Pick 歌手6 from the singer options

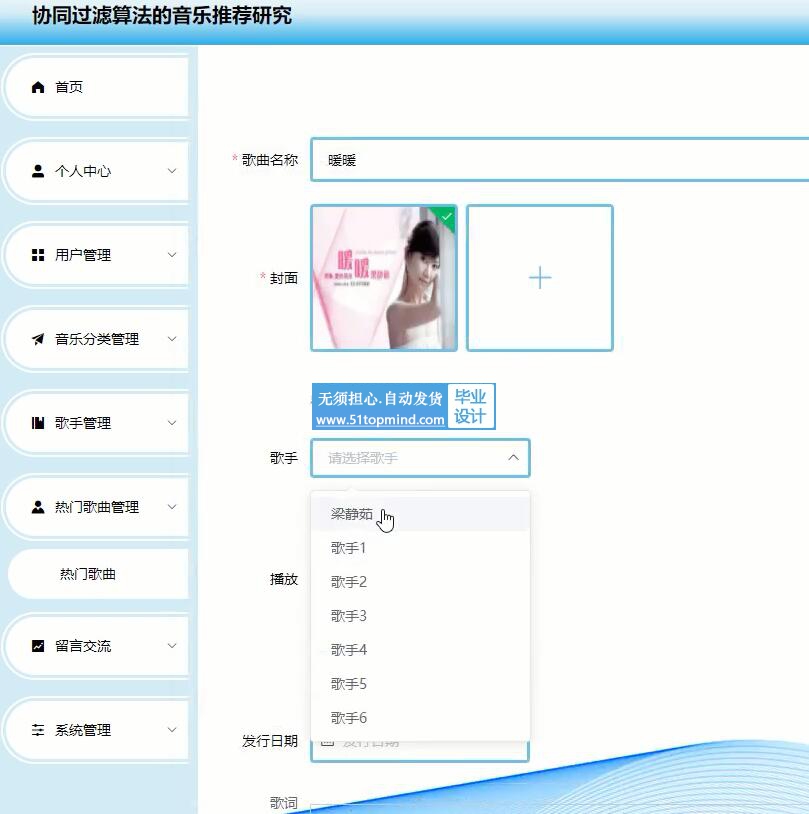click(349, 718)
